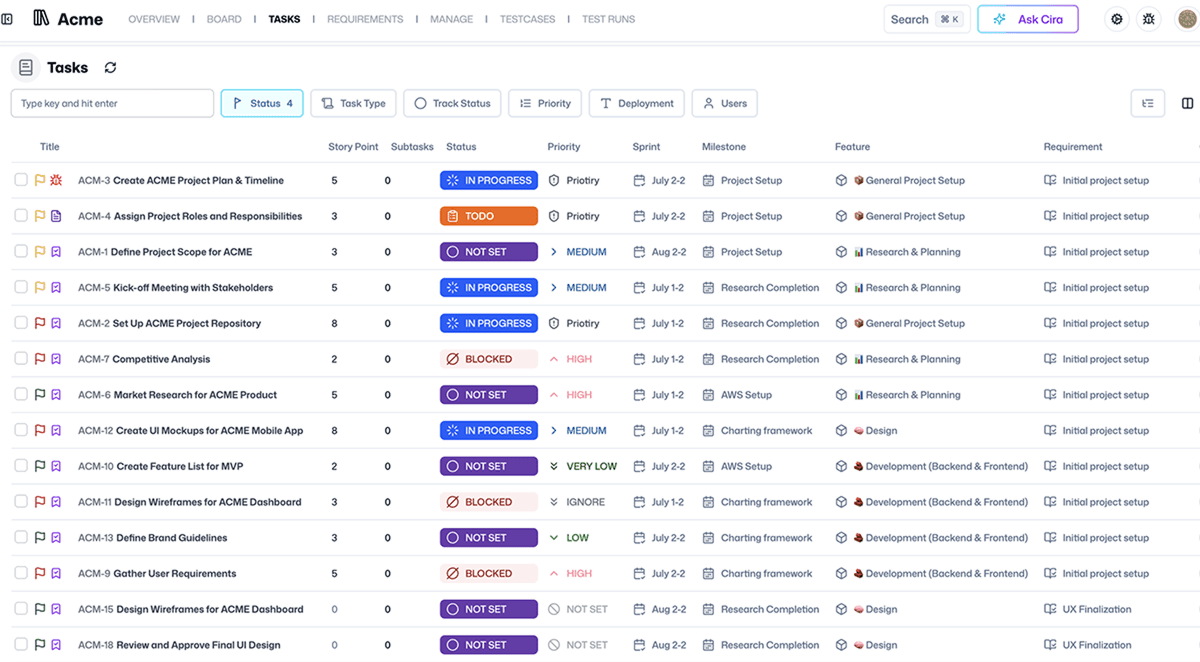This screenshot has height=662, width=1200.
Task: Click the Acme logo icon
Action: [x=41, y=18]
